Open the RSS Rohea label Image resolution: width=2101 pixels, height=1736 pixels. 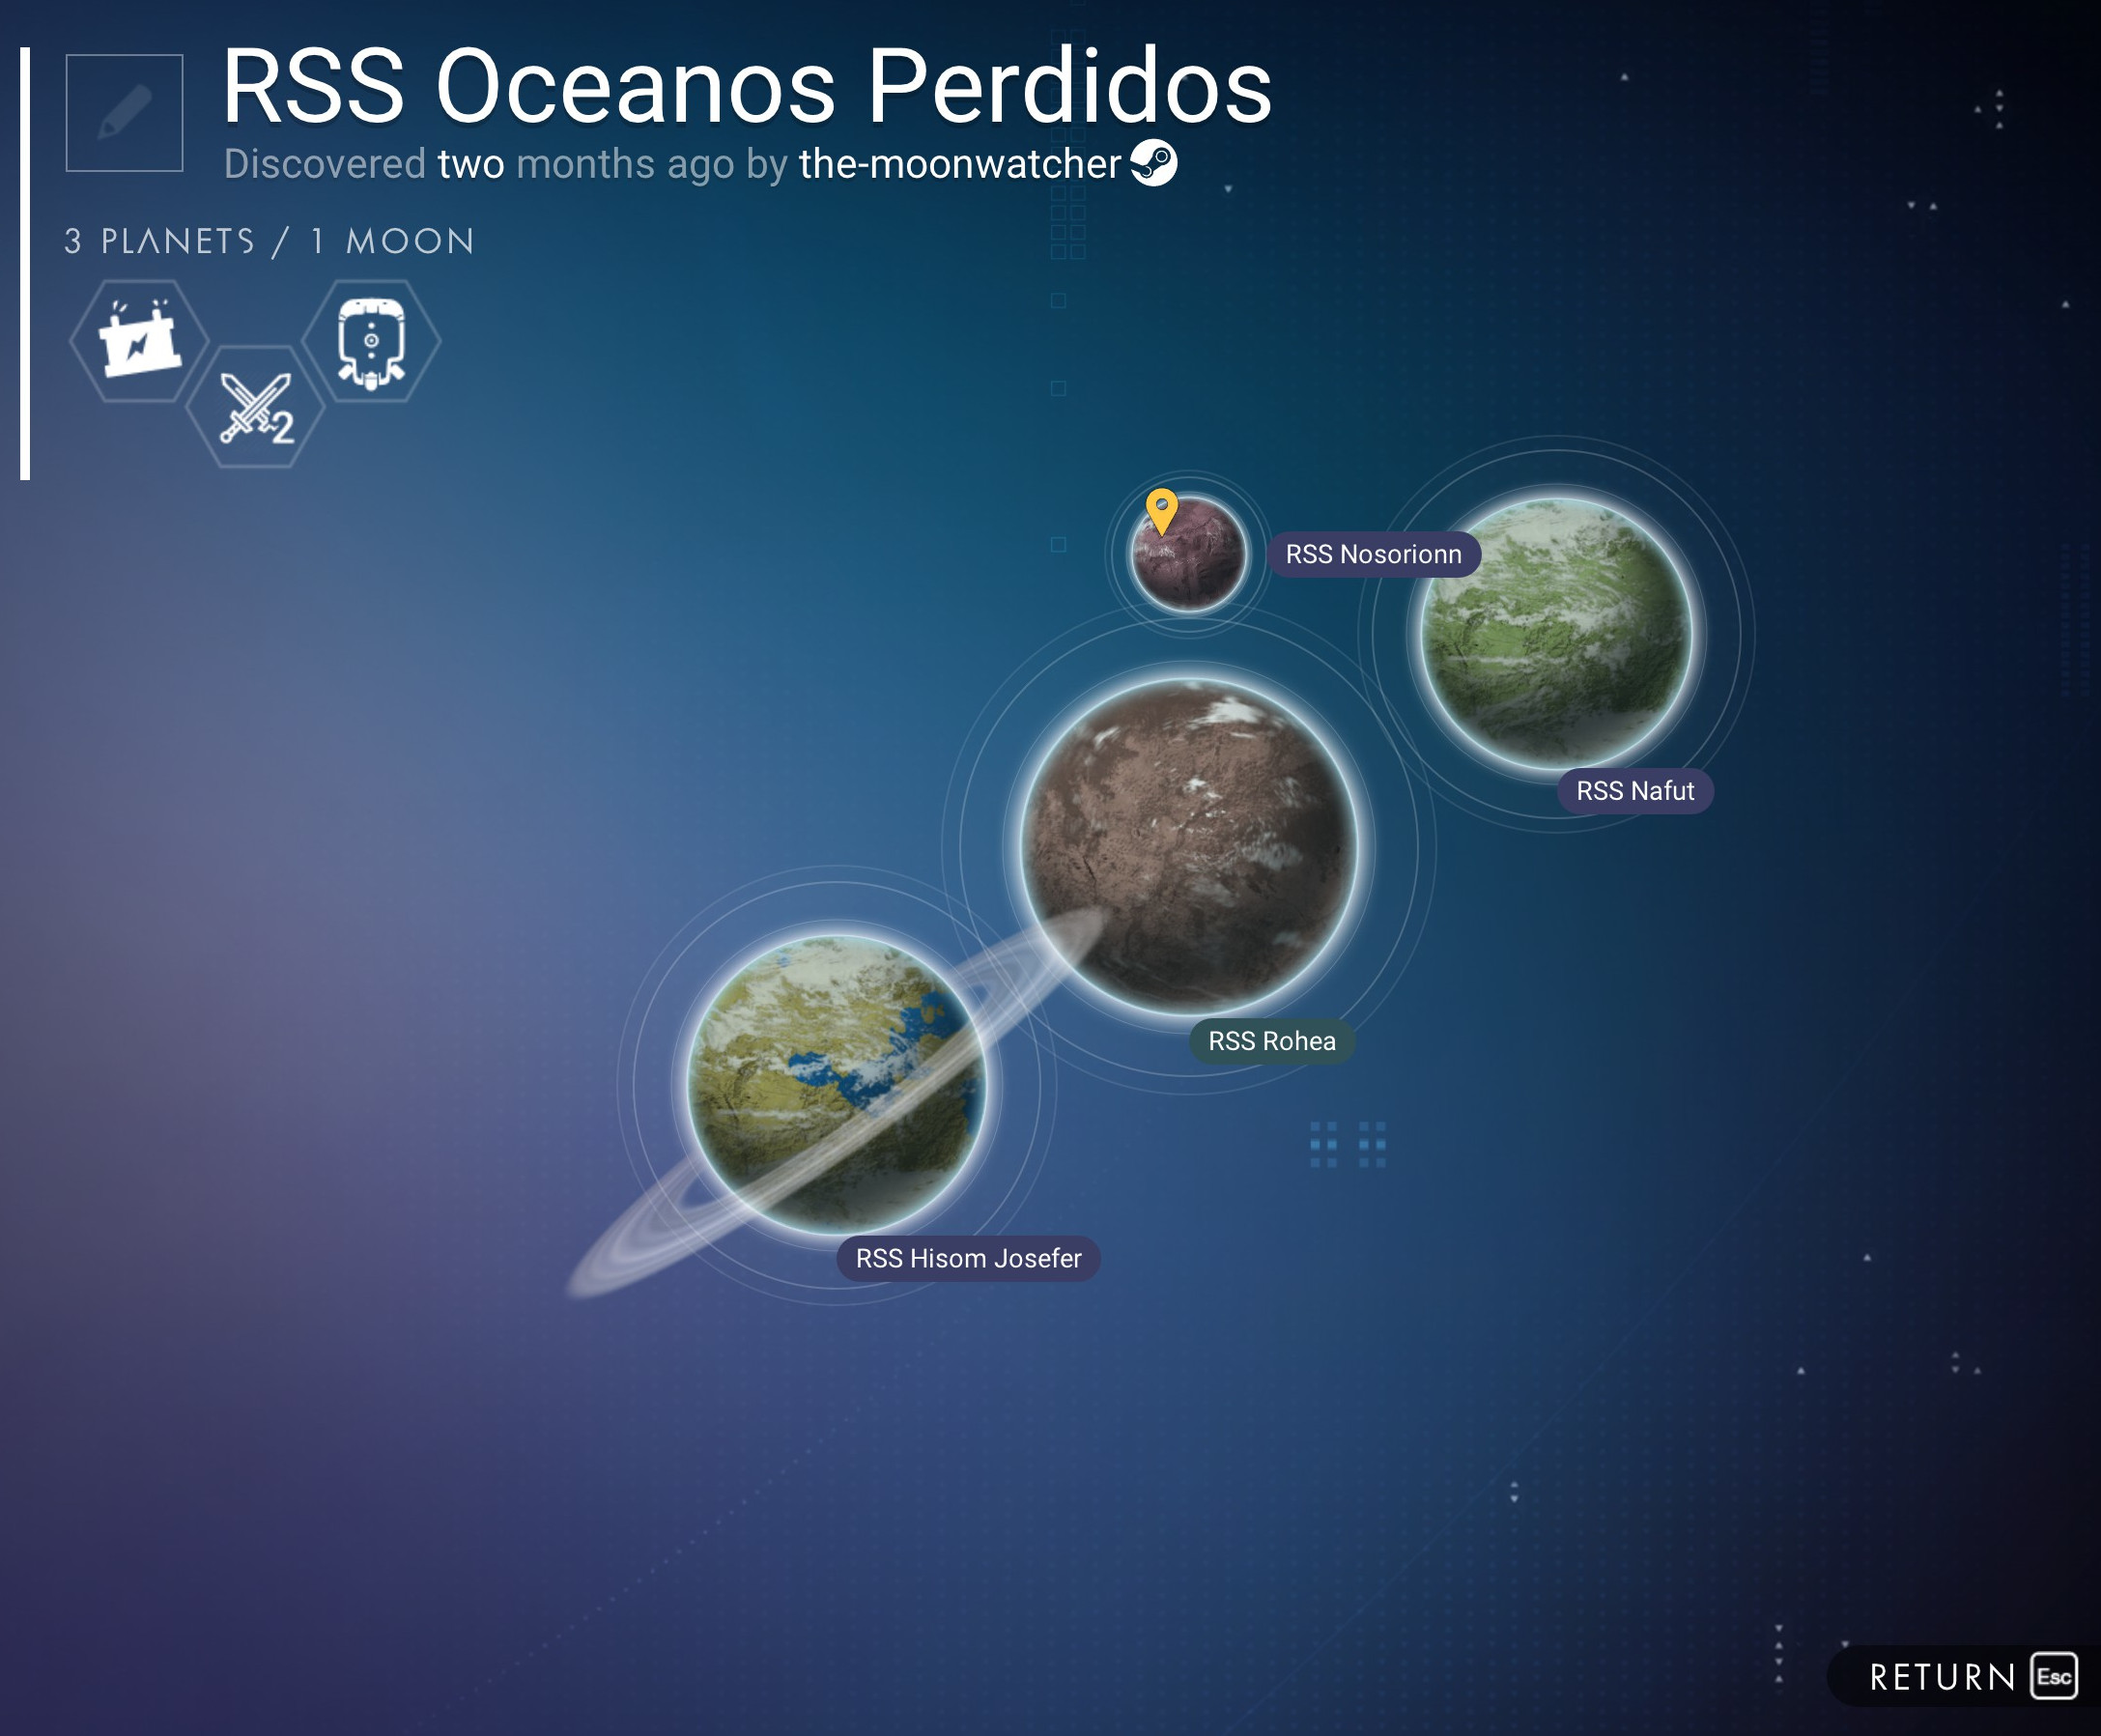pyautogui.click(x=1271, y=1041)
